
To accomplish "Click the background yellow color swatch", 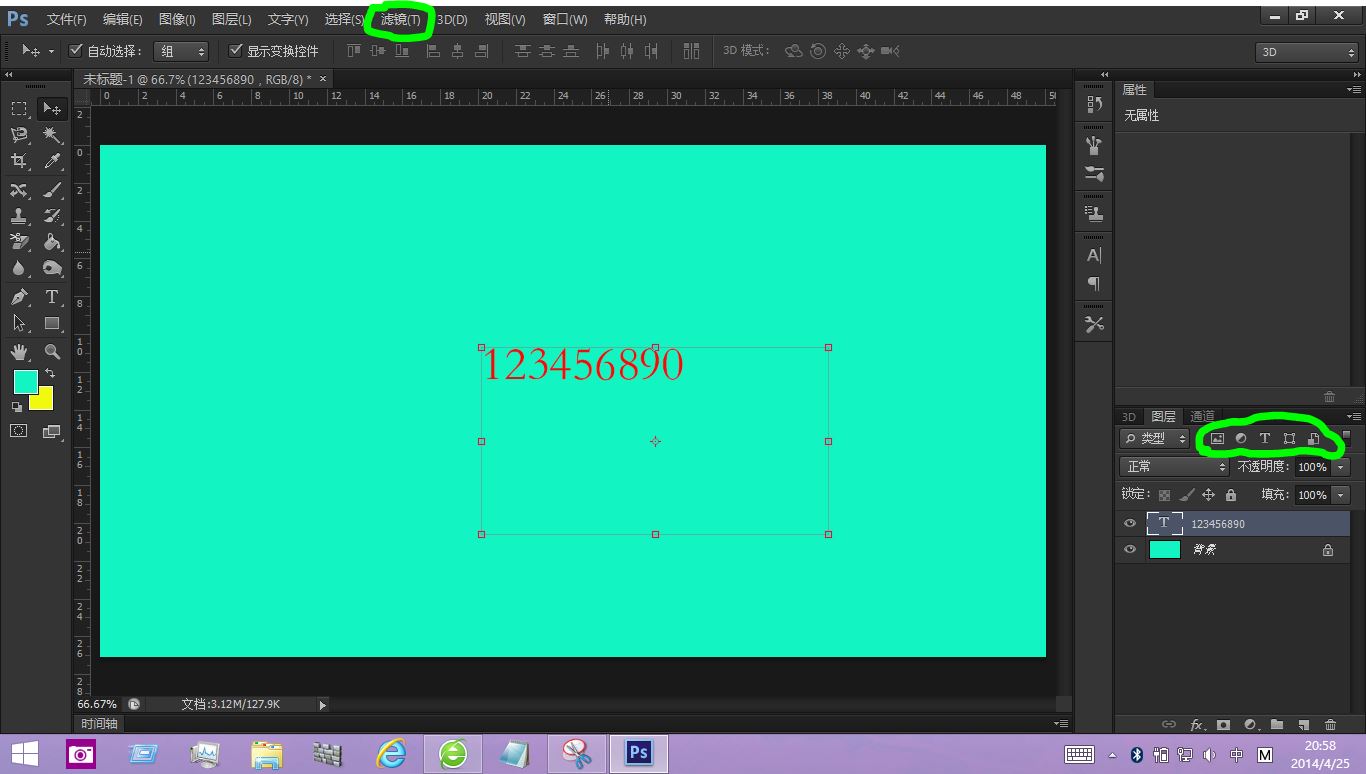I will [x=43, y=399].
